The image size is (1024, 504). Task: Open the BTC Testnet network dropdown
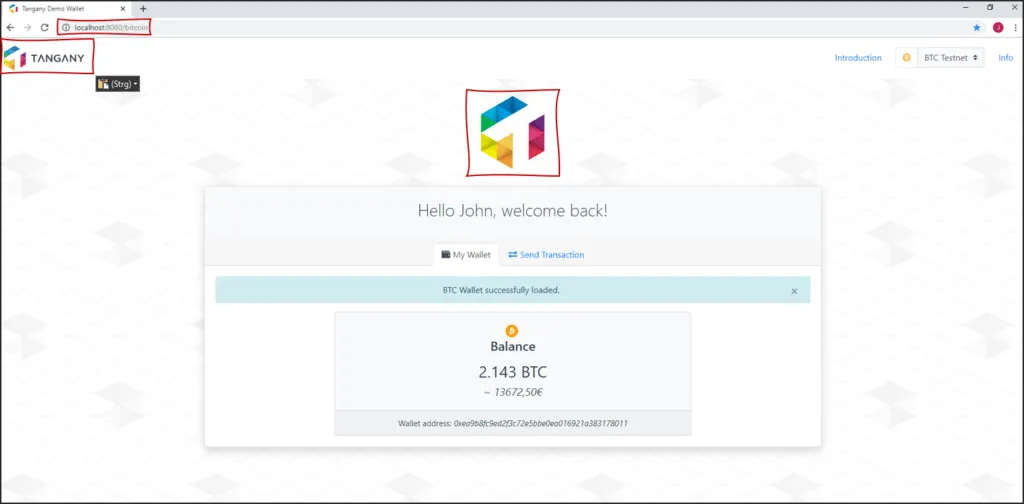[951, 57]
